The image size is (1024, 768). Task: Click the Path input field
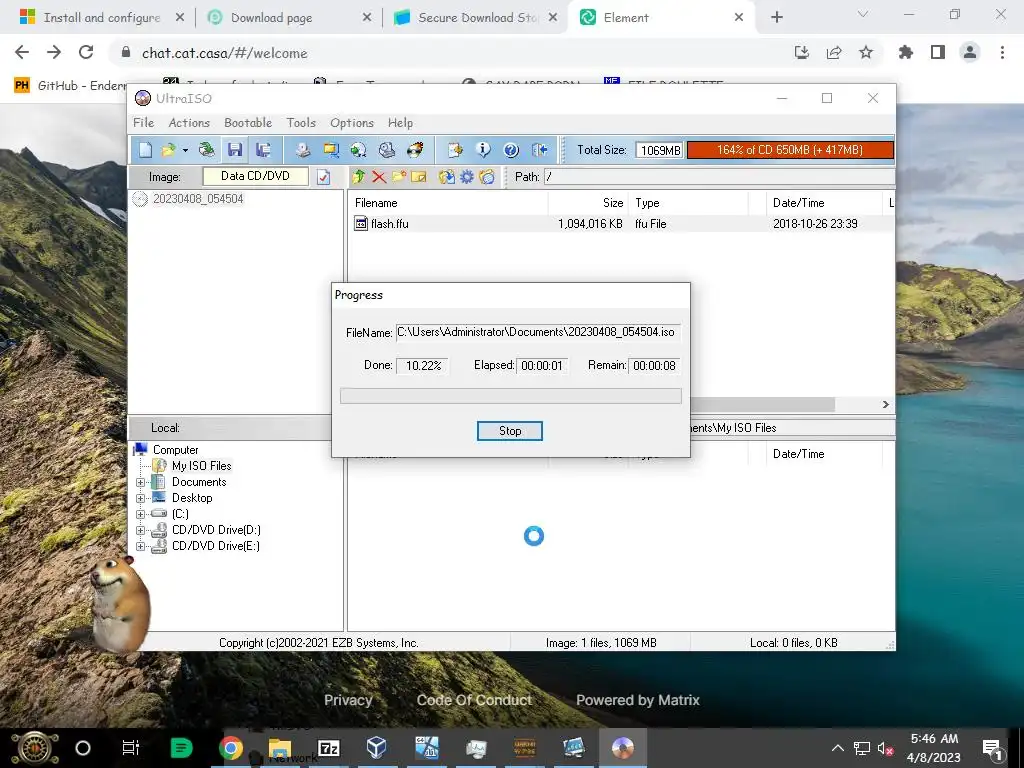pyautogui.click(x=719, y=176)
